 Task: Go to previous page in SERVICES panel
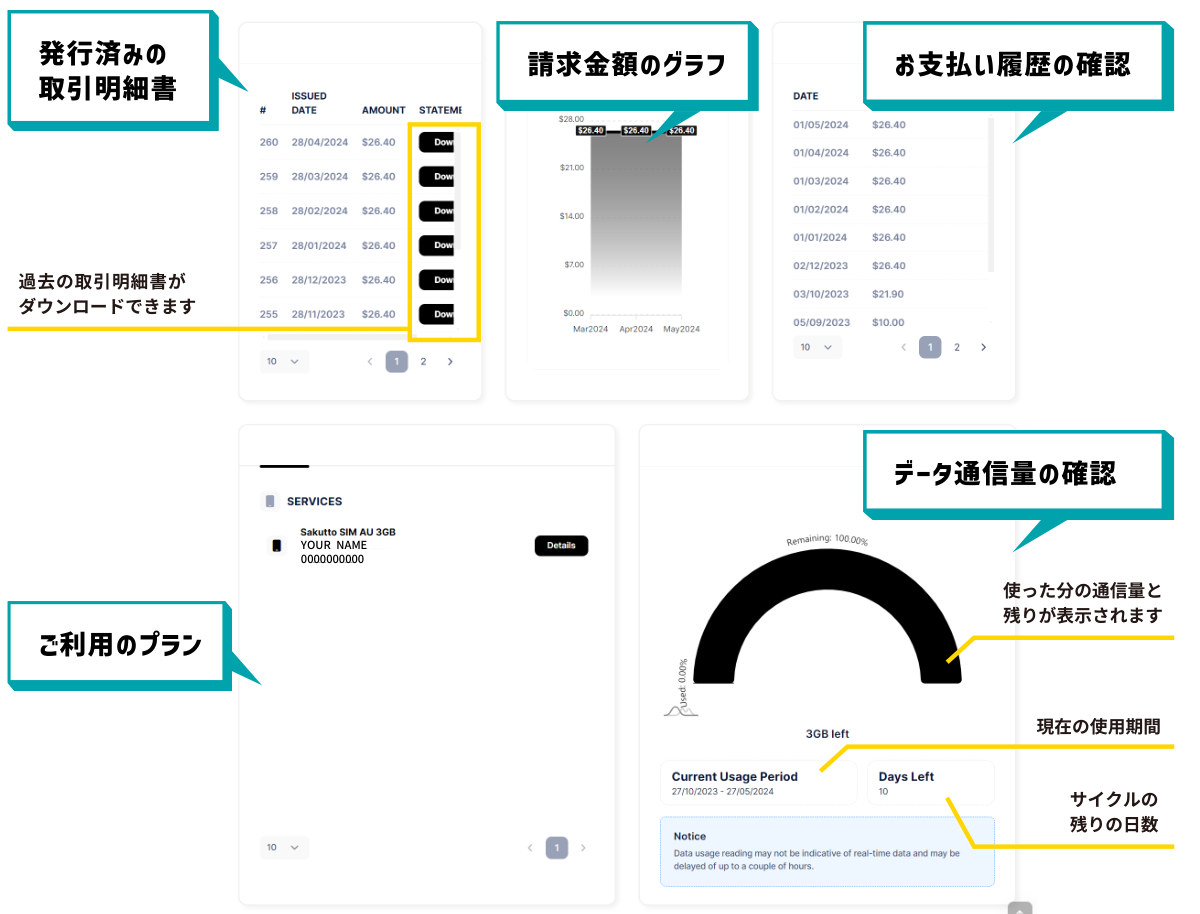tap(530, 847)
